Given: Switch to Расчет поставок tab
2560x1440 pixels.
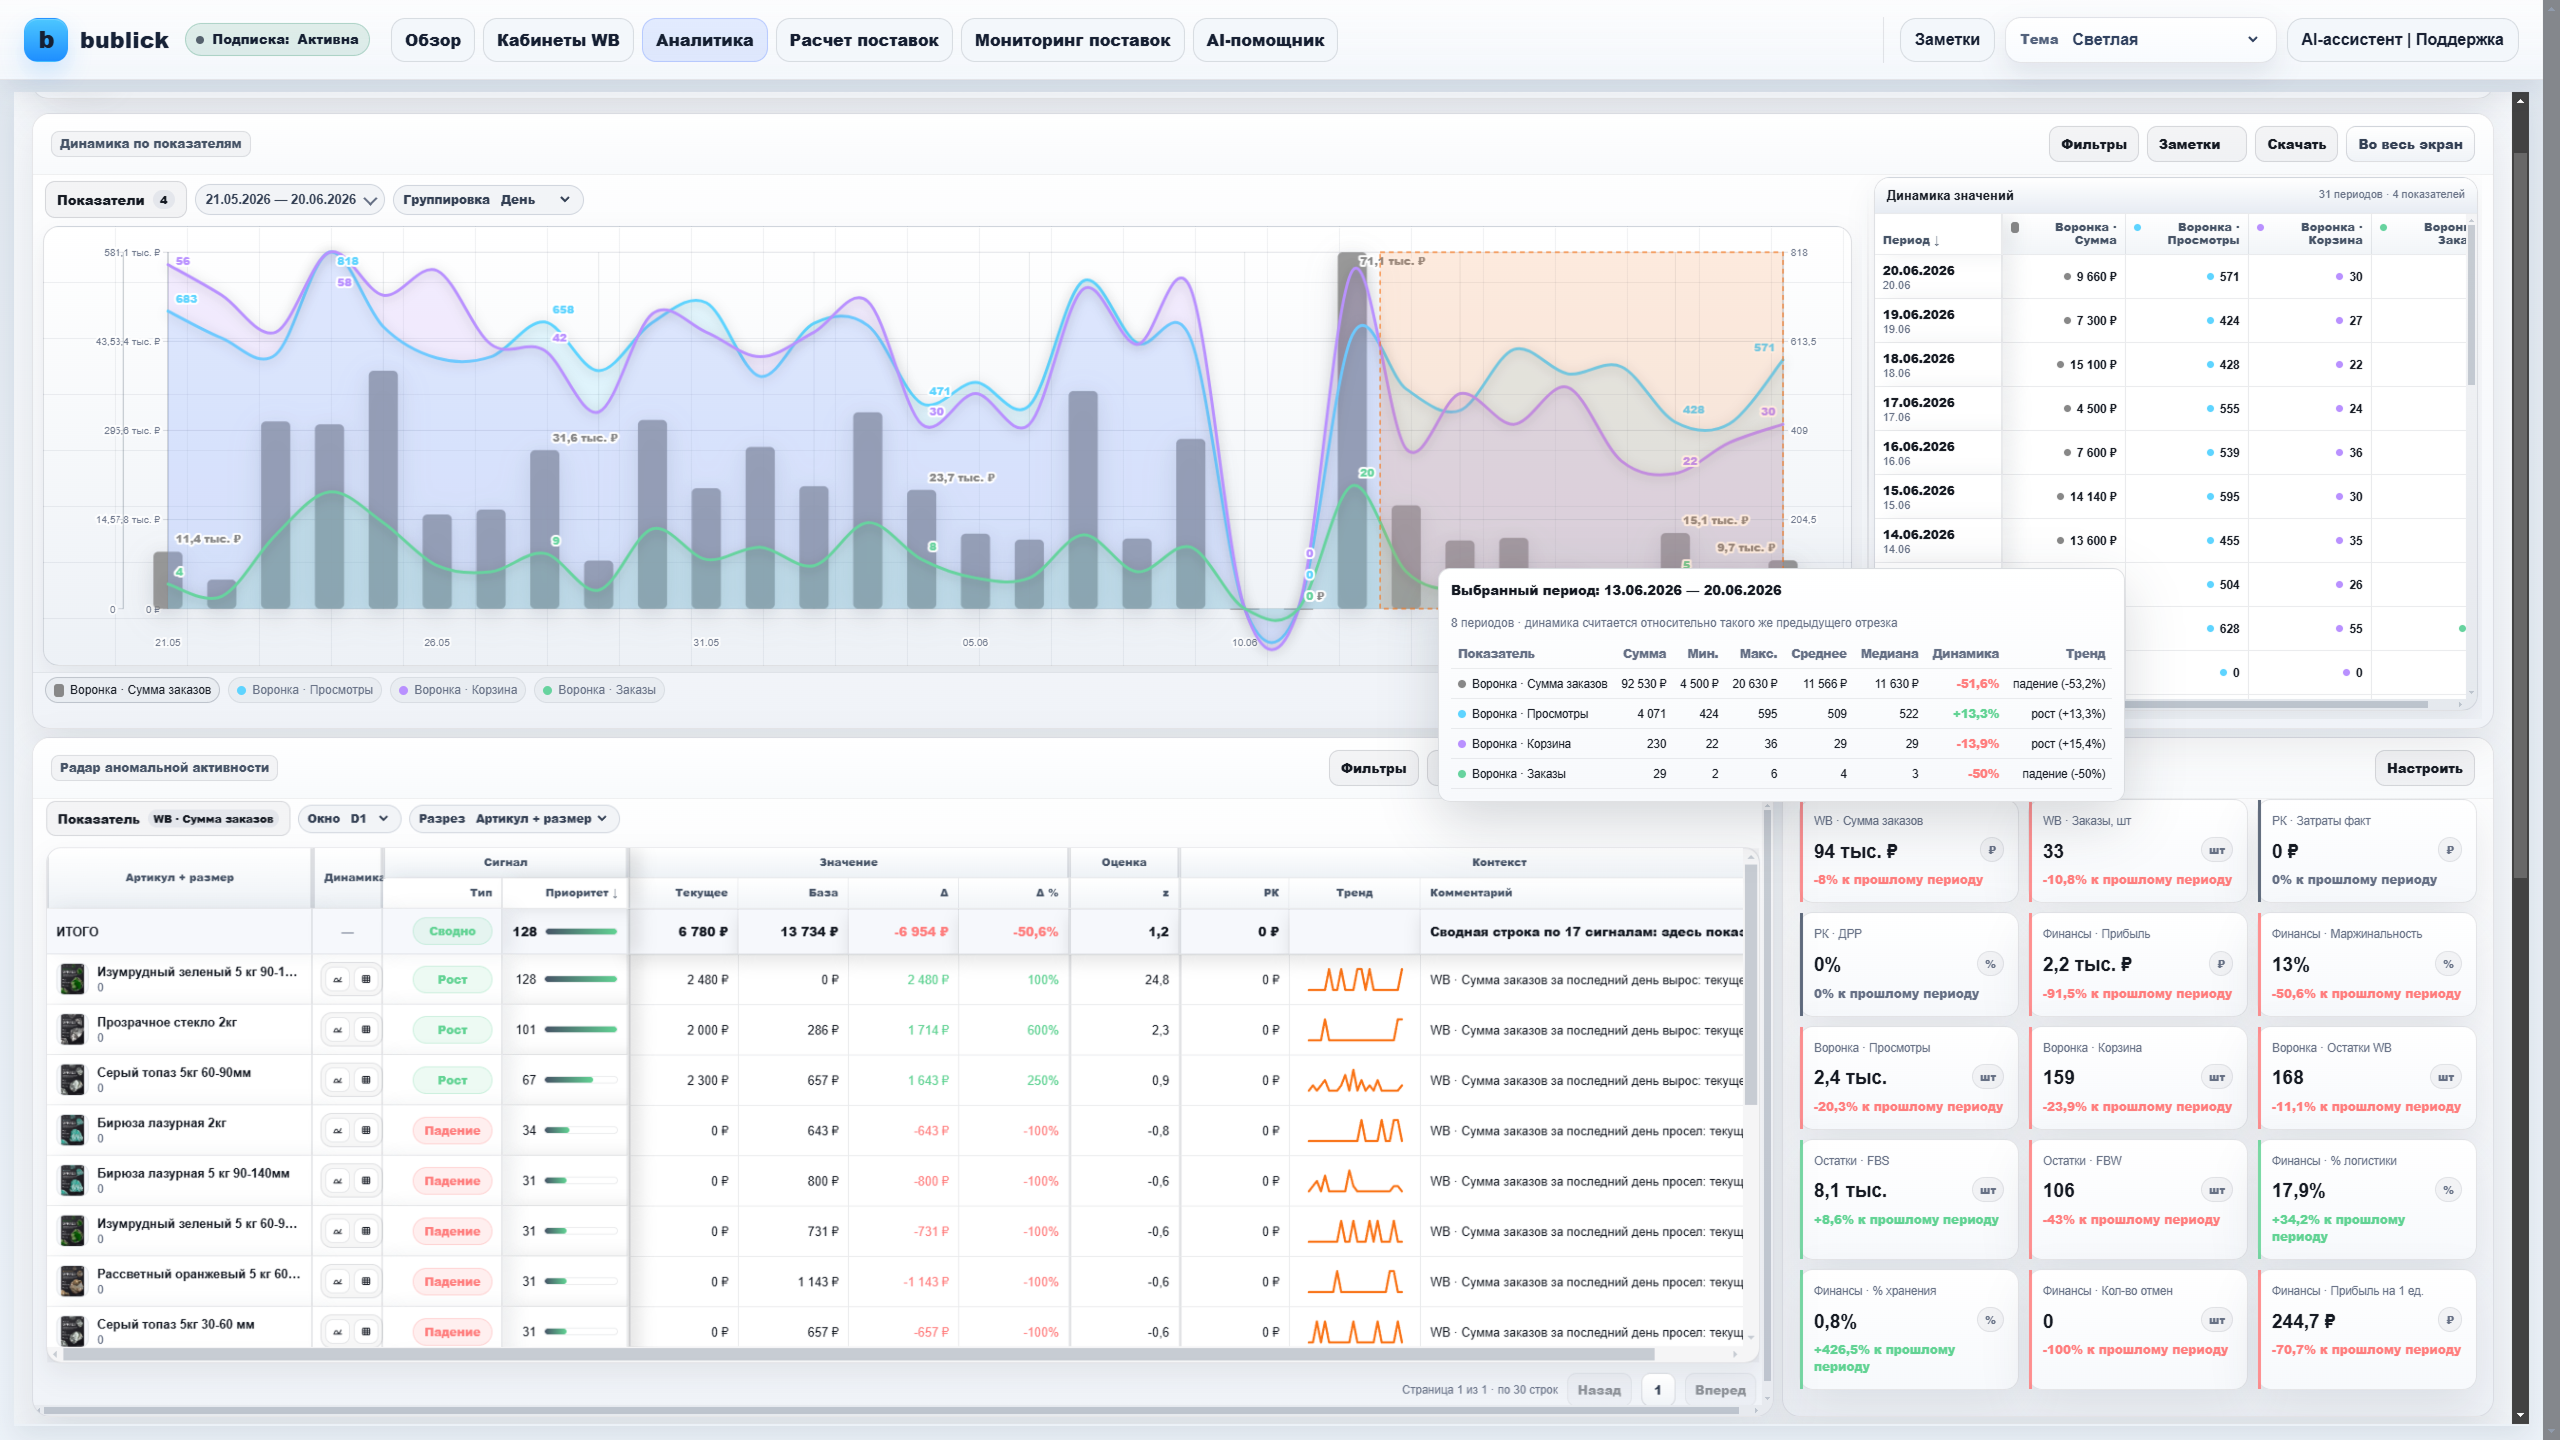Looking at the screenshot, I should click(x=864, y=40).
